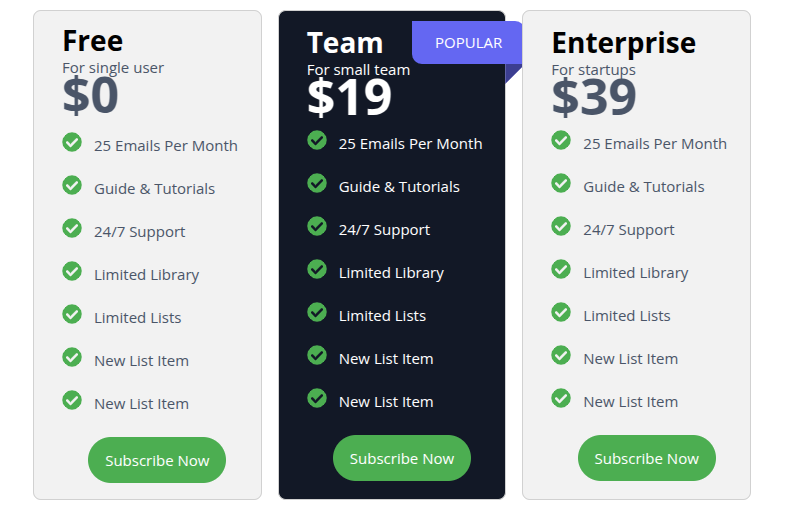Viewport: 790px width, 510px height.
Task: Click Subscribe Now in Team plan
Action: [402, 458]
